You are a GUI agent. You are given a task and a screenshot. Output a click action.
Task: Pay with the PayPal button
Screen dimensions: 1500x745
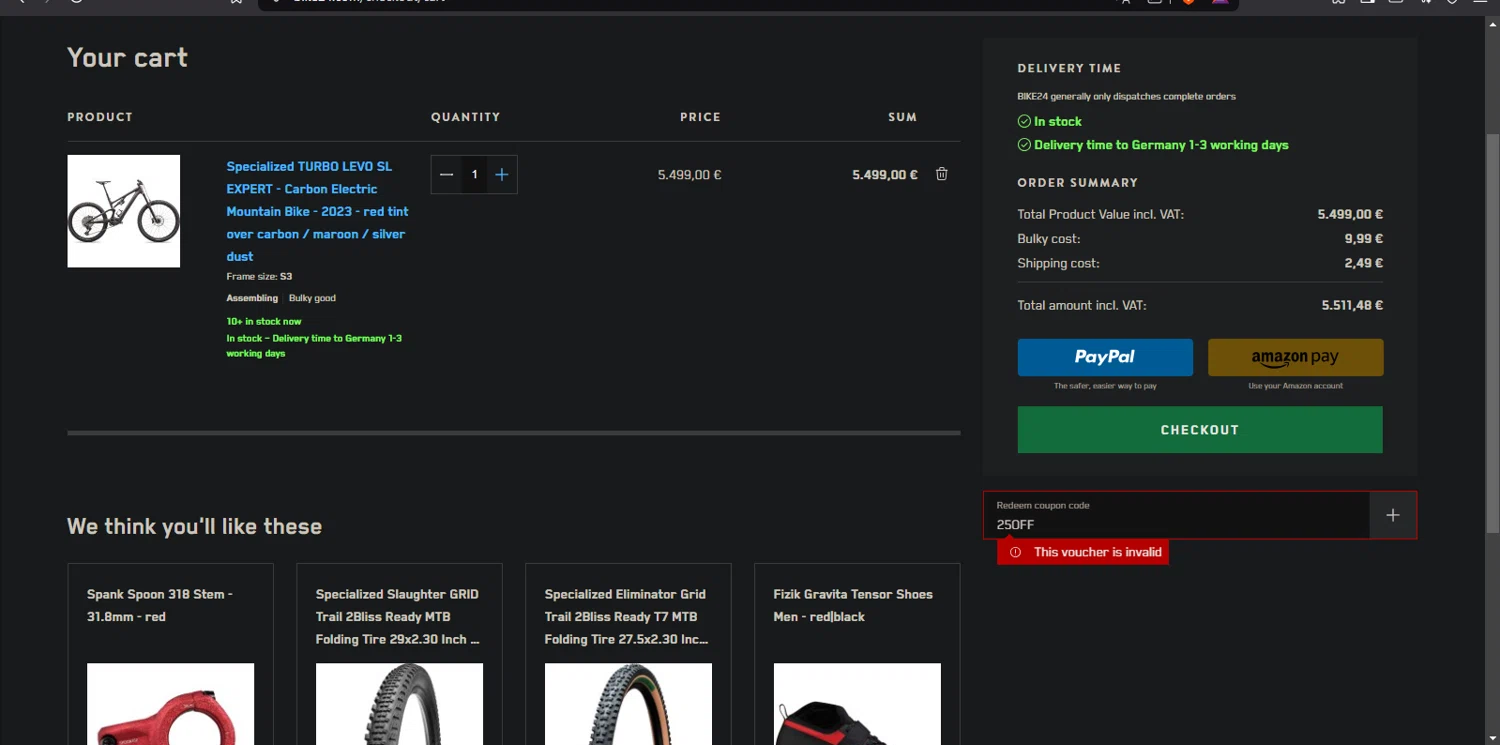(x=1105, y=357)
